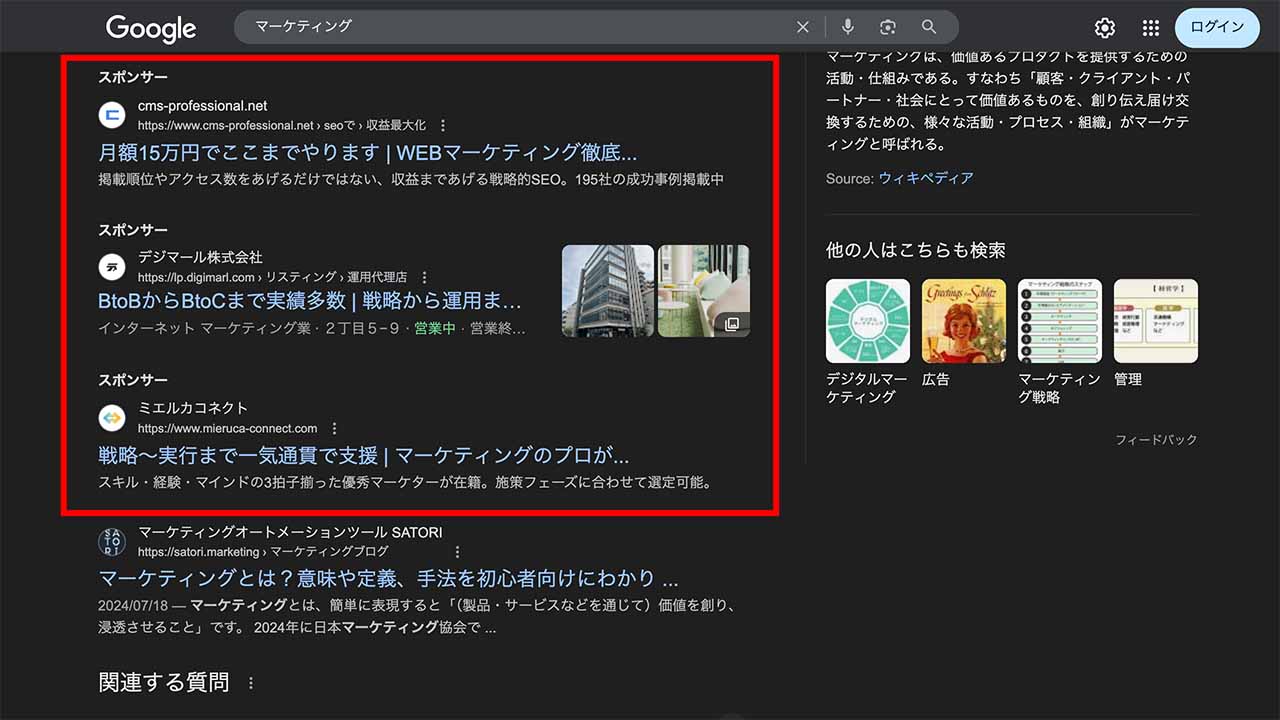
Task: Click the office building photo thumbnail
Action: tap(608, 291)
